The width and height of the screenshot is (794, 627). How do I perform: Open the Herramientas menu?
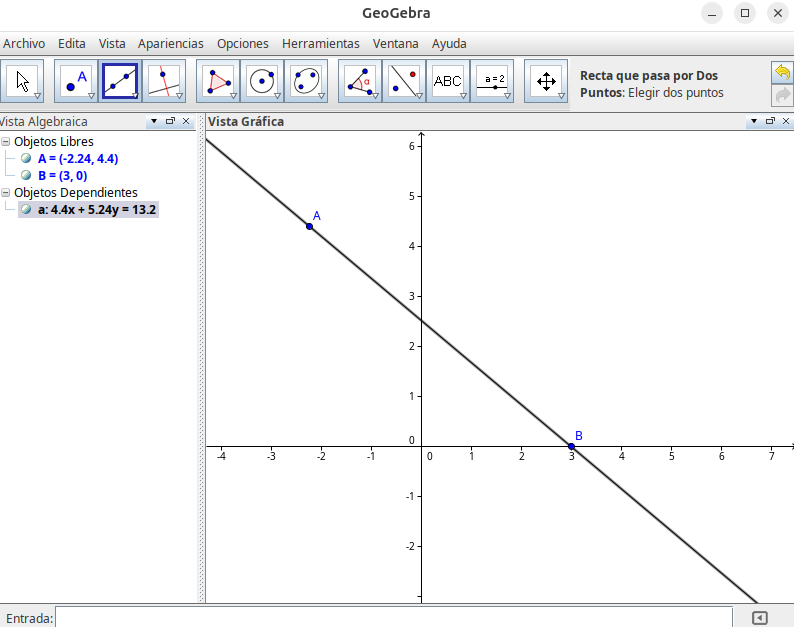[x=320, y=44]
